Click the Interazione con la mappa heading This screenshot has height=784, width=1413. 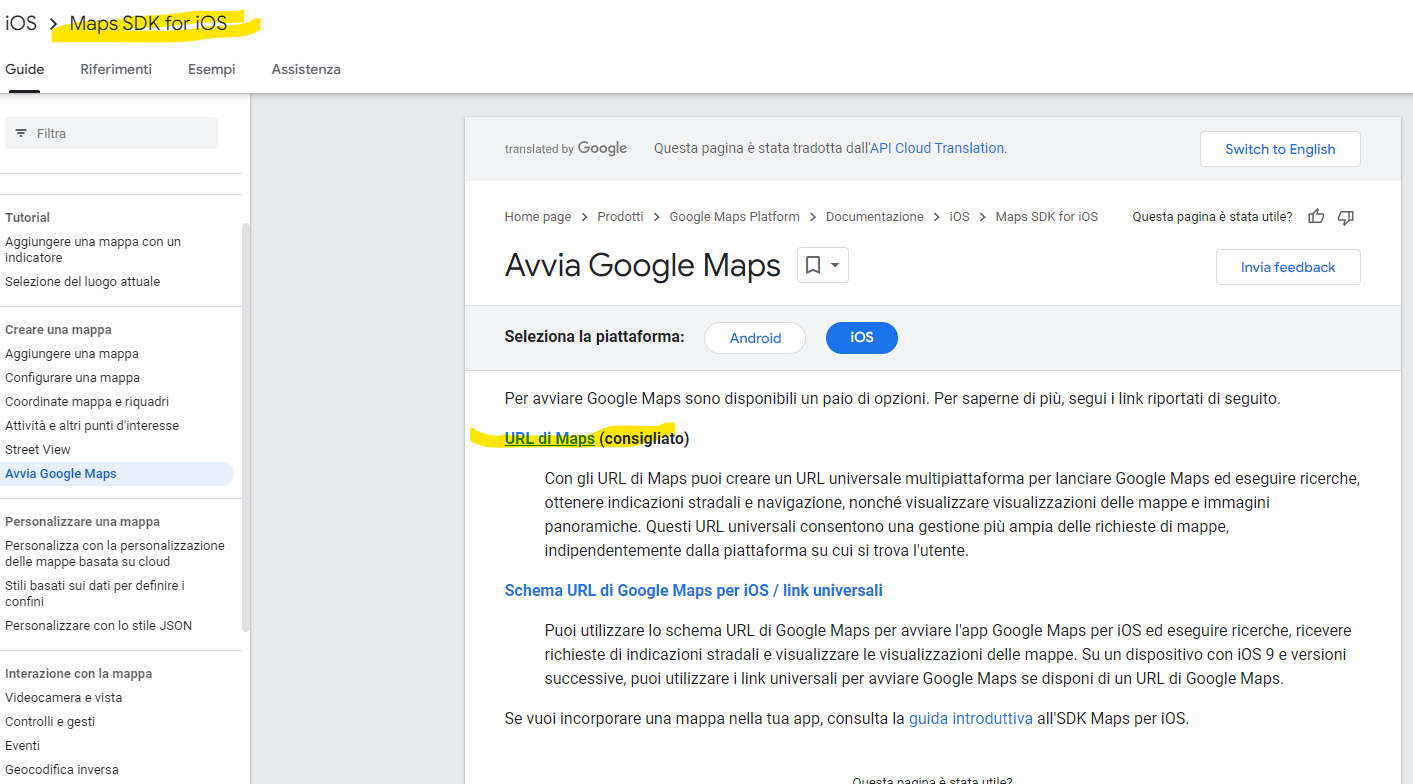[78, 674]
